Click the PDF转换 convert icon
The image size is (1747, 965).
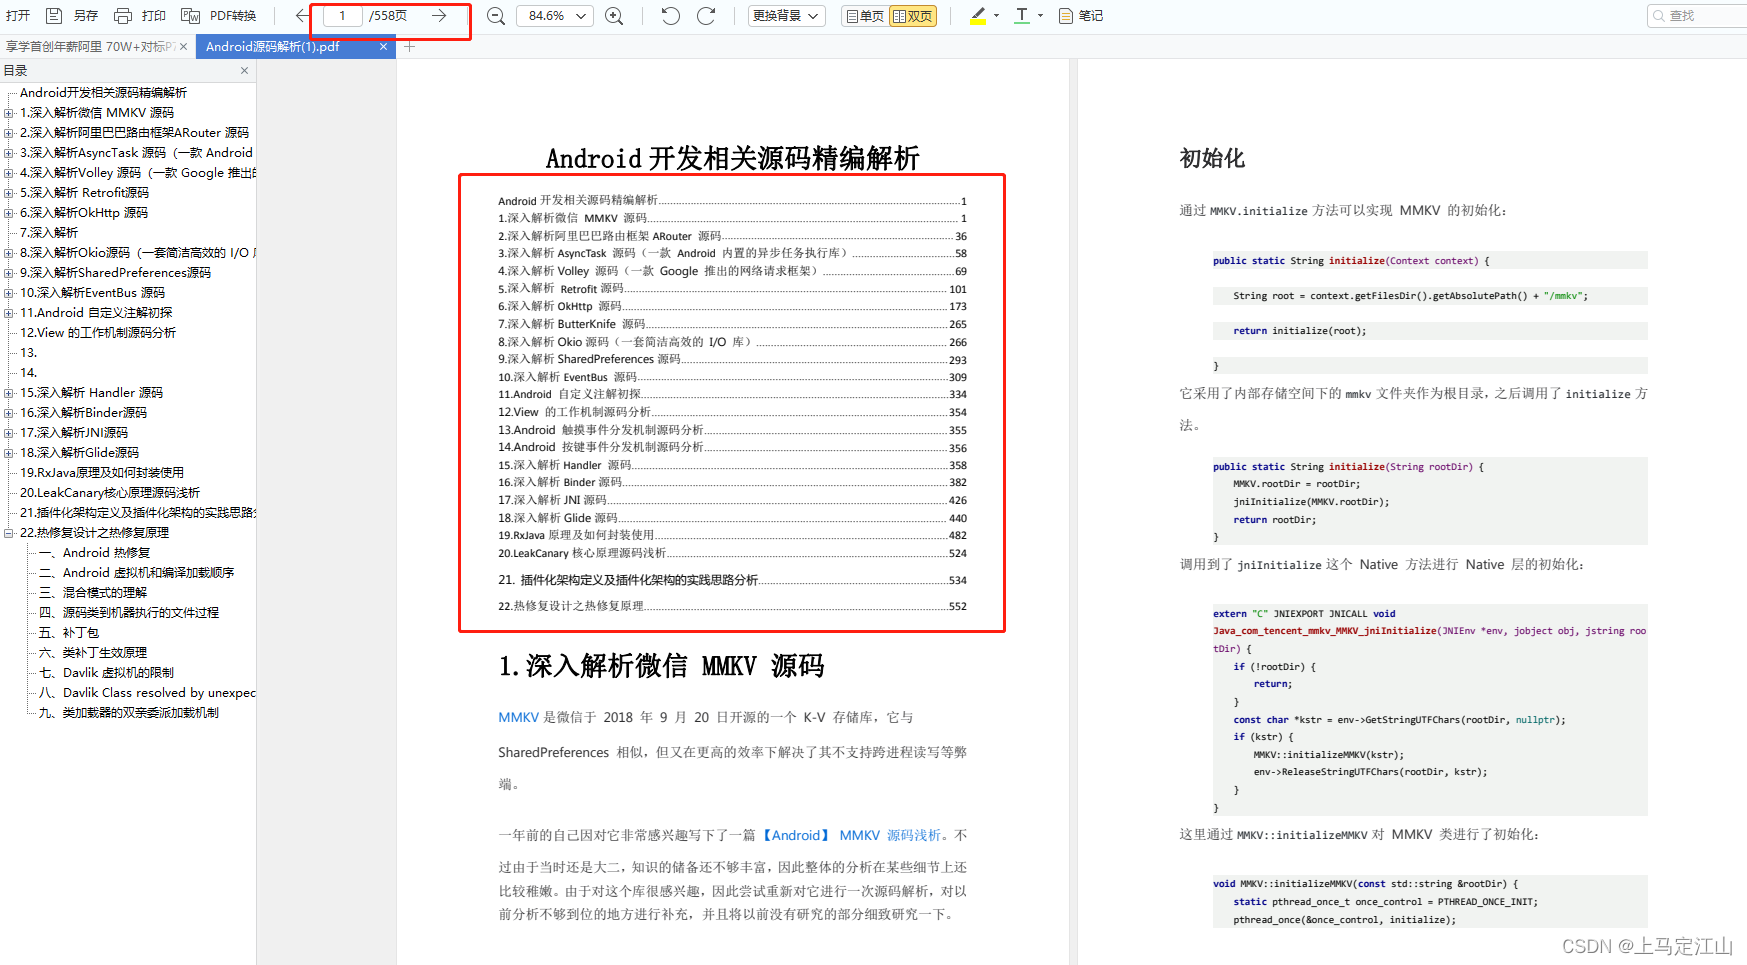point(190,16)
